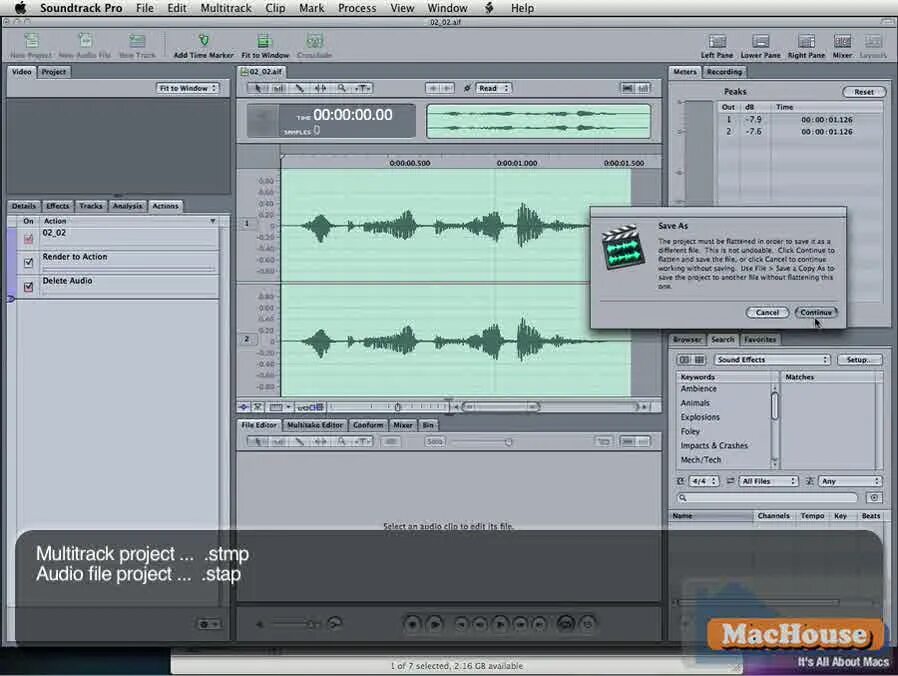Switch to spectrum view button at editor top right

pyautogui.click(x=644, y=88)
